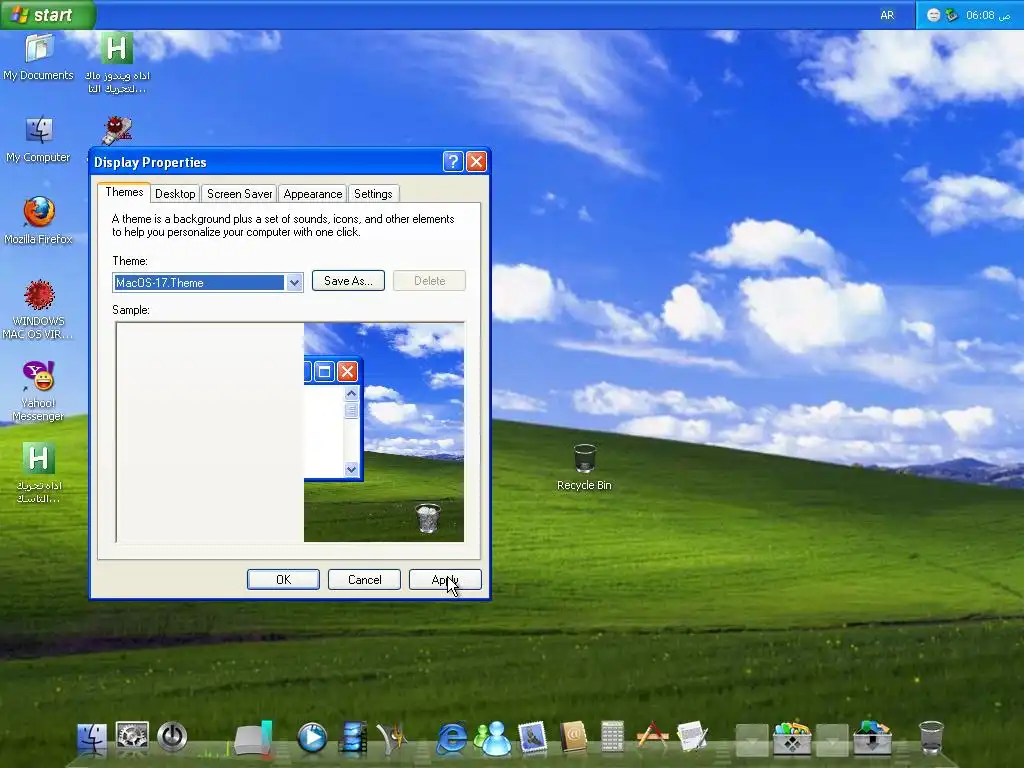Launch the blue play media player dock icon

click(312, 738)
